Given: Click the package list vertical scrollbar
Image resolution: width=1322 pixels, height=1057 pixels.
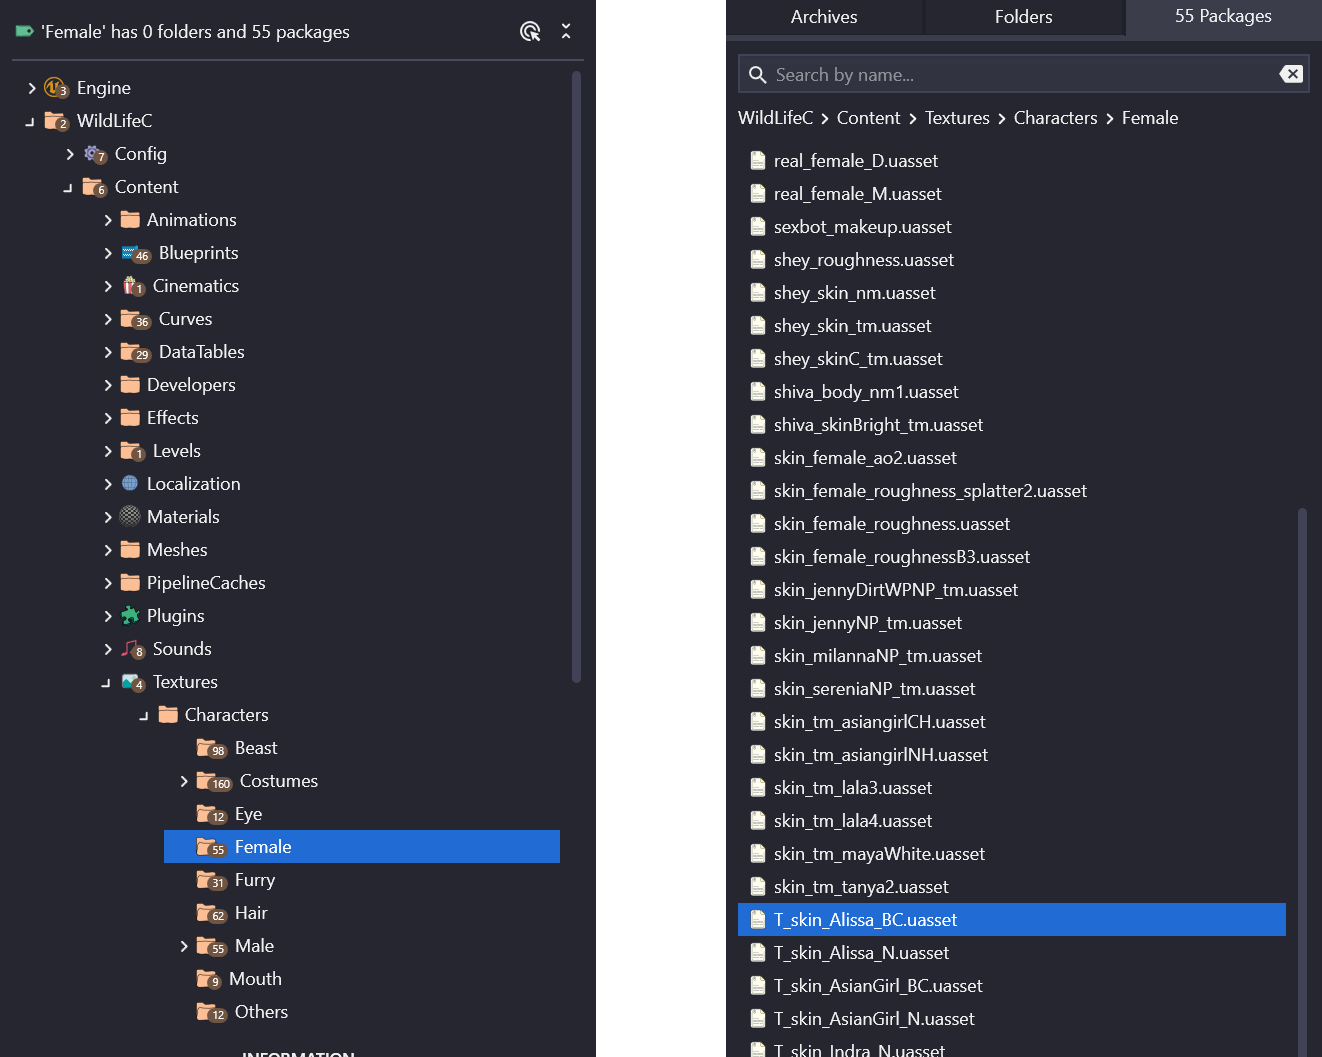Looking at the screenshot, I should pyautogui.click(x=1302, y=780).
